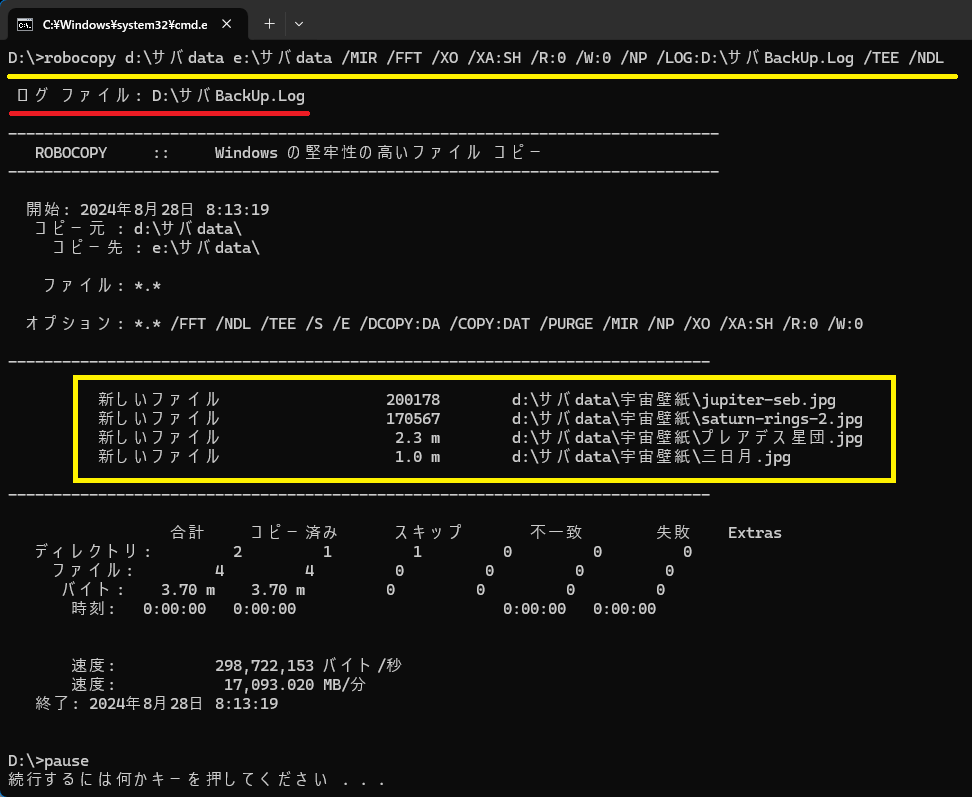Click the log file path D:\サバBackUp.Log line
This screenshot has width=972, height=797.
(161, 96)
